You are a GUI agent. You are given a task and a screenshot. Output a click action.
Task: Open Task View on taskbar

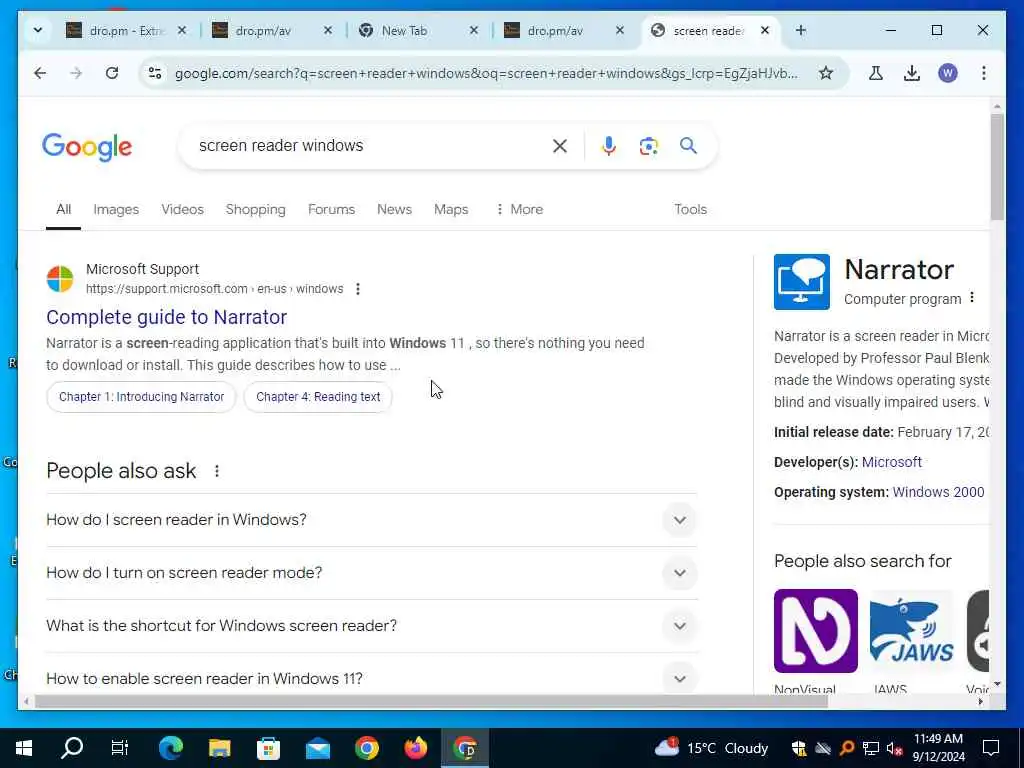[120, 748]
